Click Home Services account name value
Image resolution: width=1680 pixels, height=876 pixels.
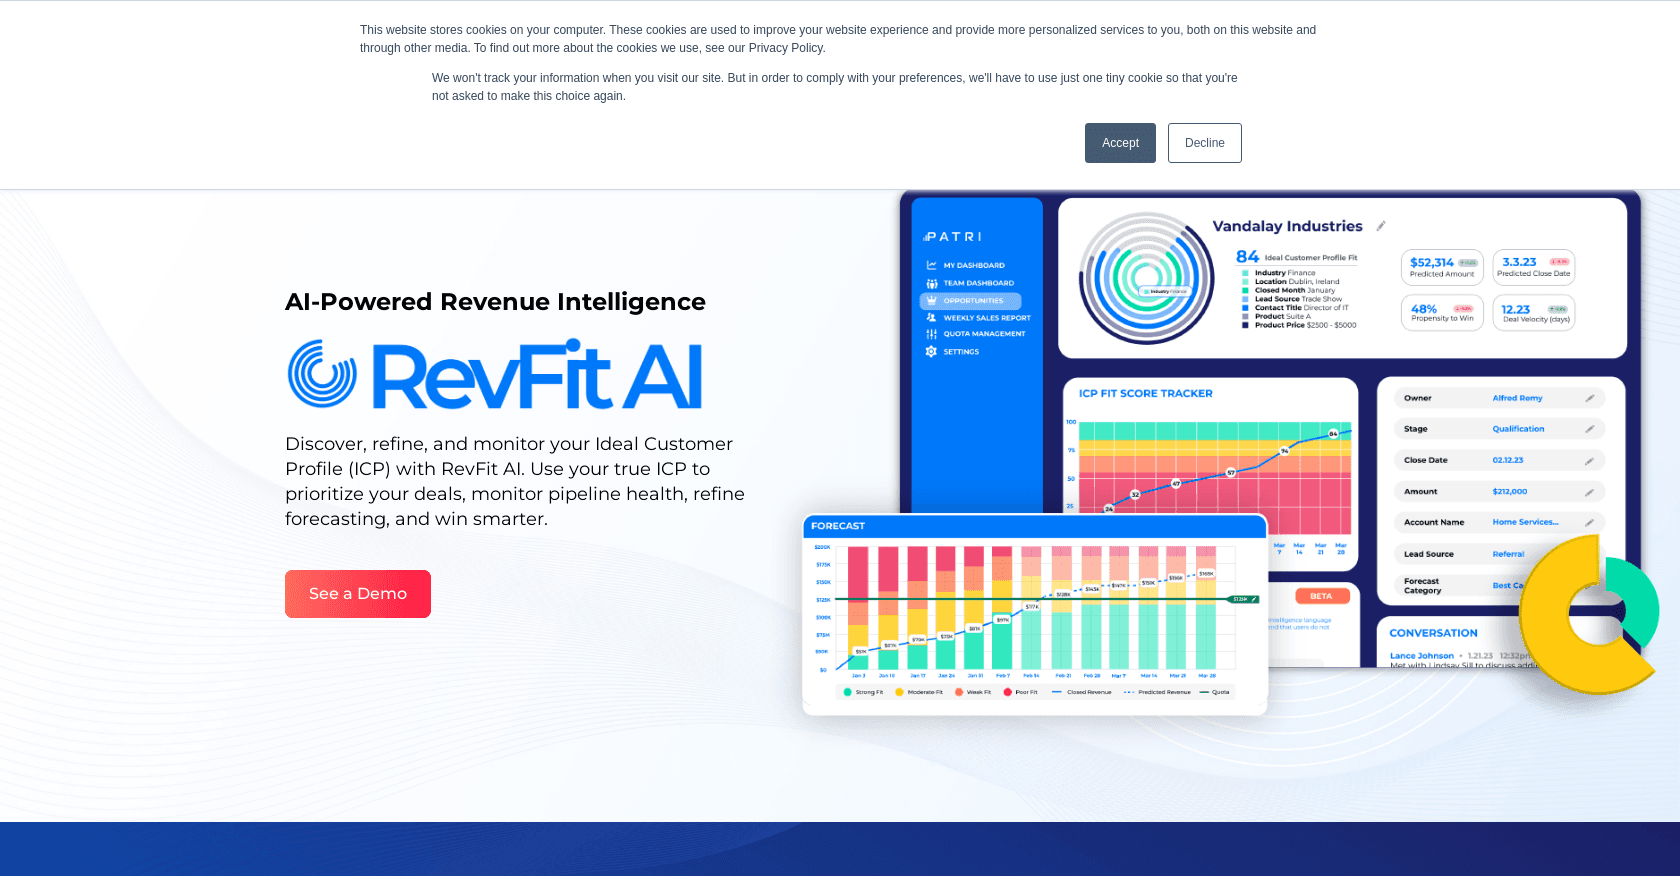[x=1525, y=522]
